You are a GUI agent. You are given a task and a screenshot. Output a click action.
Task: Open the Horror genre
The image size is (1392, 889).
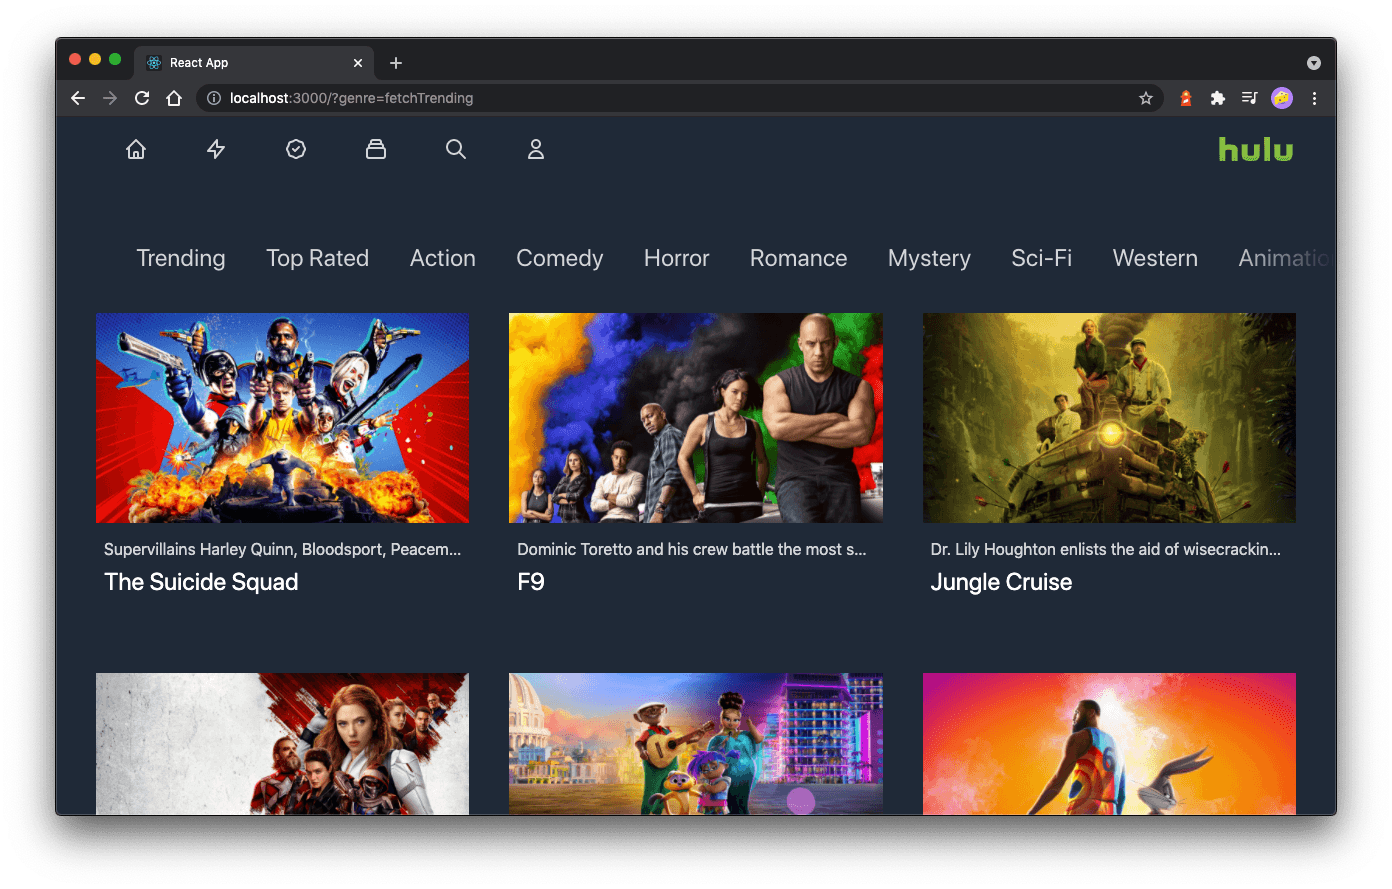tap(677, 258)
